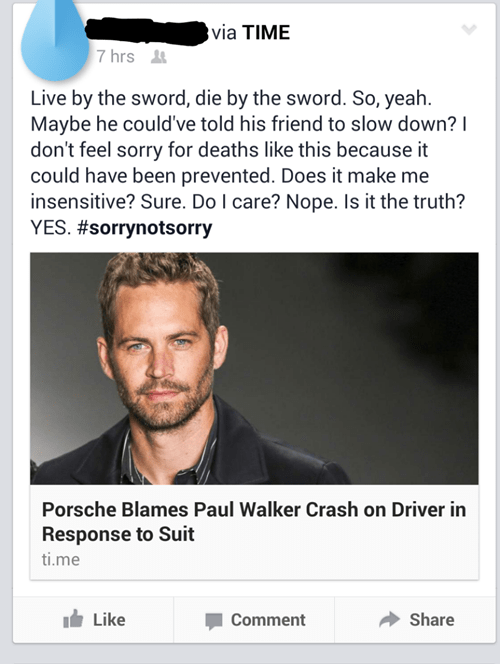This screenshot has width=500, height=664.
Task: Click the word via in the post header
Action: coord(224,32)
